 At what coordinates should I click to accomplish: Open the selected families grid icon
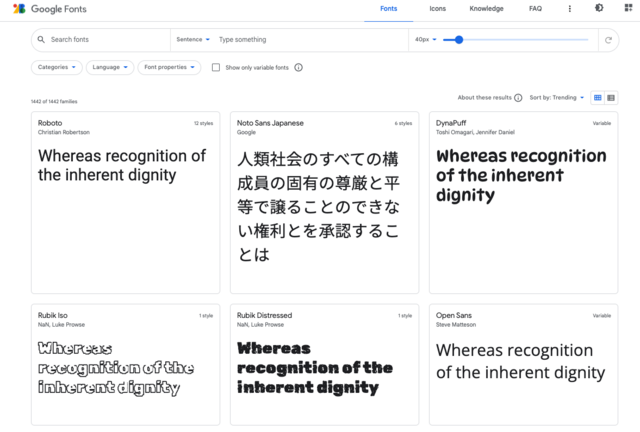tap(628, 8)
